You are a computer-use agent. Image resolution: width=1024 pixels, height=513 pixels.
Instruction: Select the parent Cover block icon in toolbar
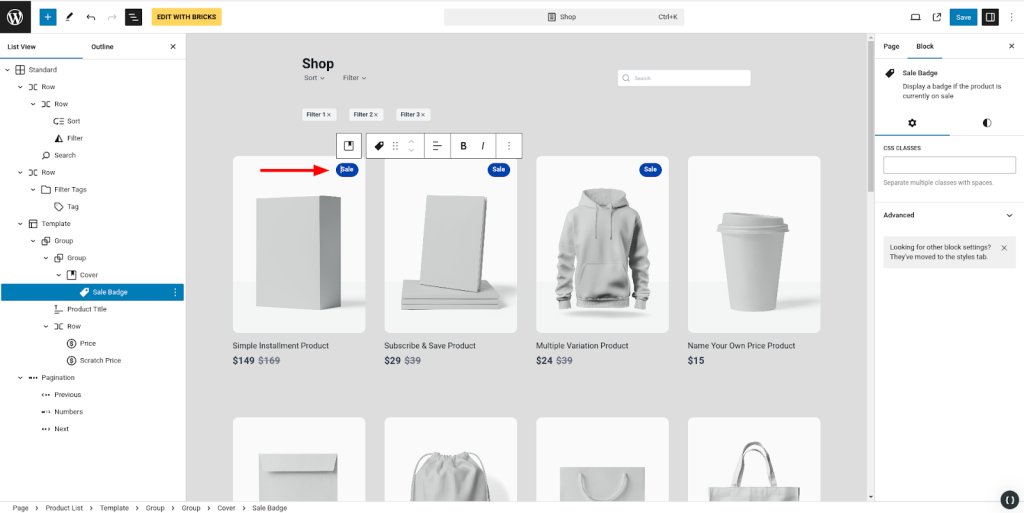tap(349, 146)
